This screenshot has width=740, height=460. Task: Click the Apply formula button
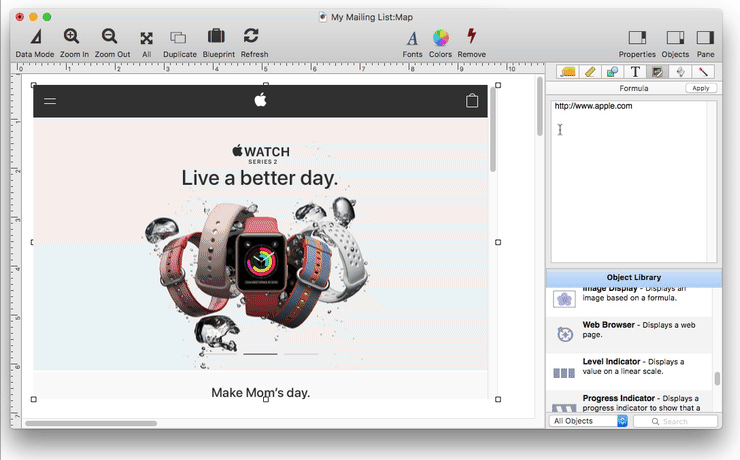click(701, 88)
